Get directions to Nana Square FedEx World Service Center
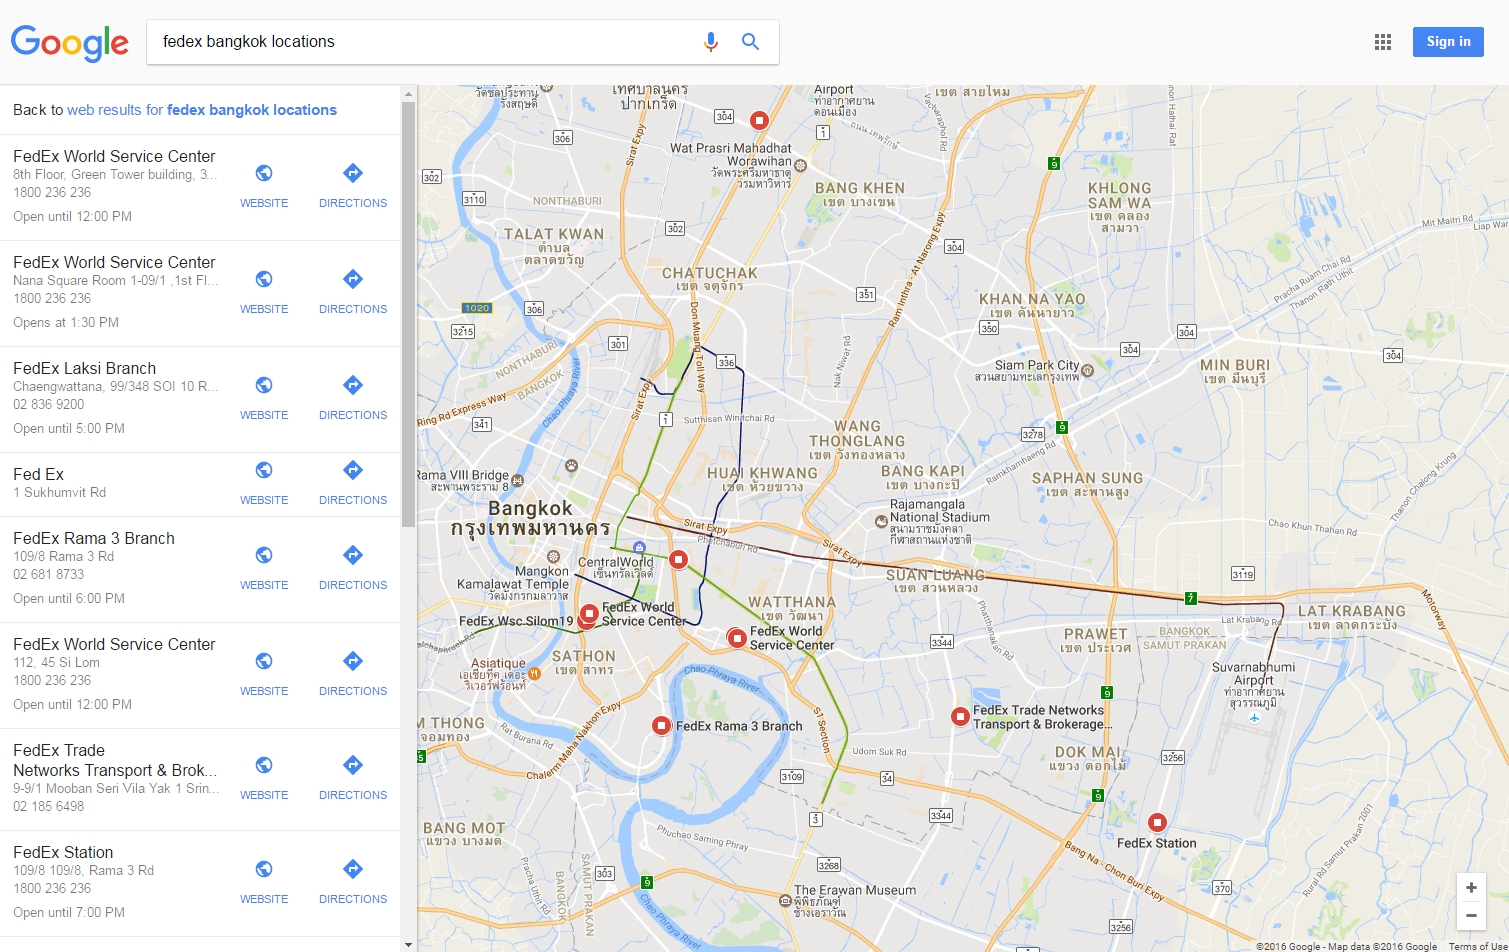This screenshot has height=952, width=1509. [353, 292]
